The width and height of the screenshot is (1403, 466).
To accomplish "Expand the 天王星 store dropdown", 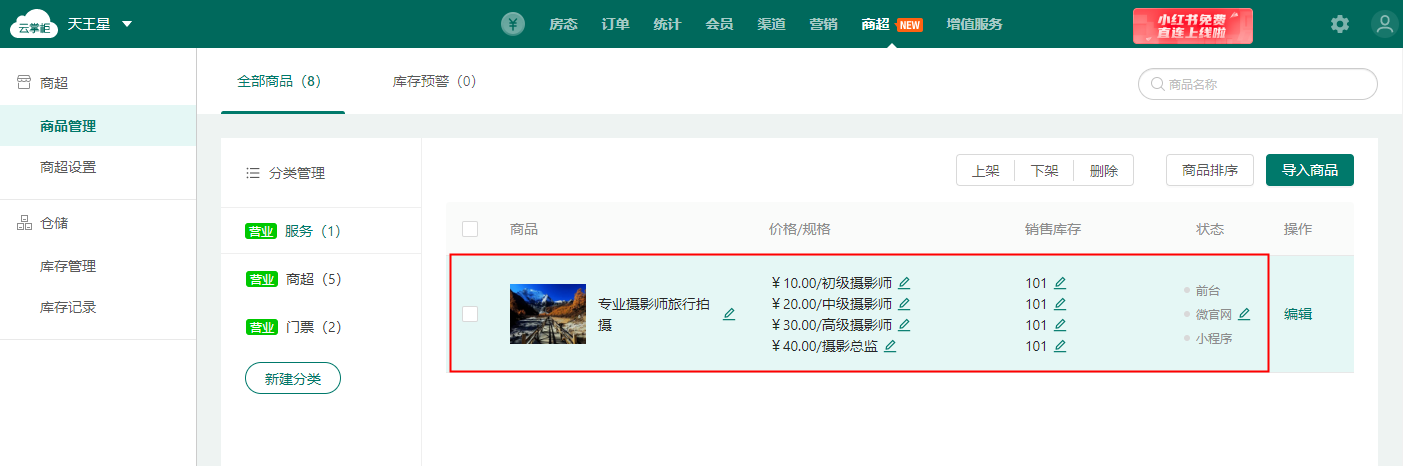I will [x=127, y=24].
